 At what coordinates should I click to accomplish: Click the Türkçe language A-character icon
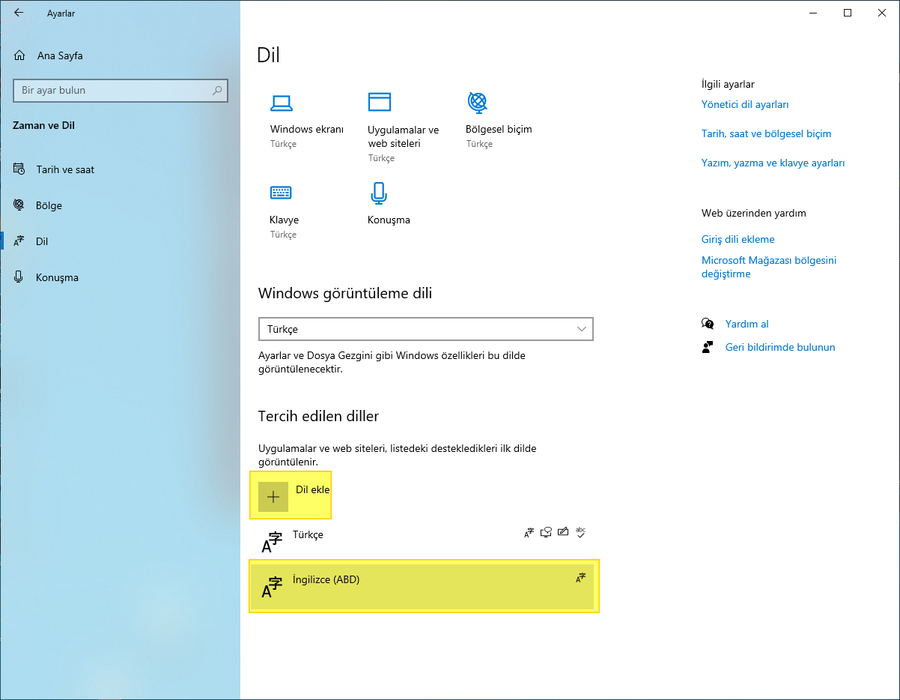272,542
